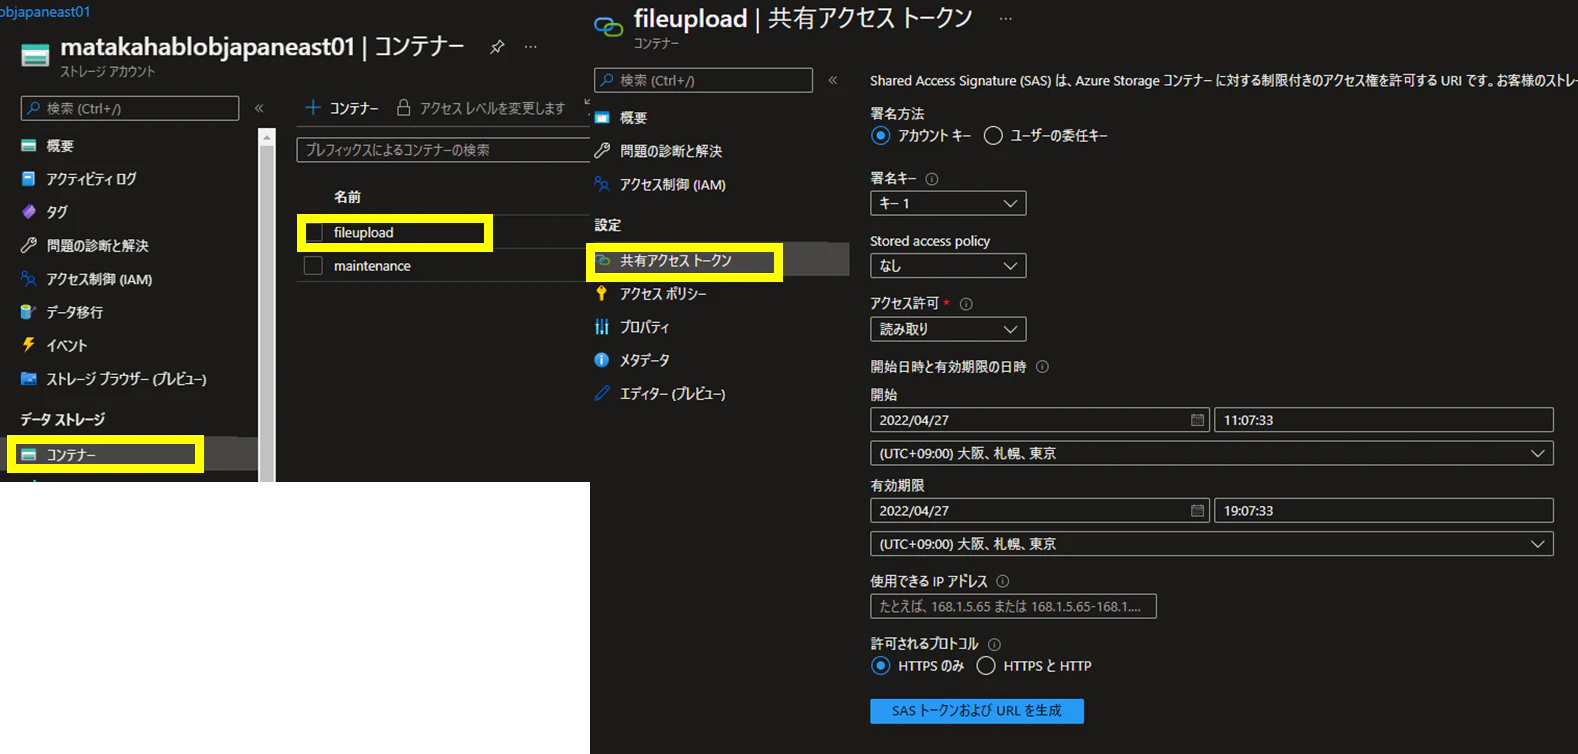Collapse the fileupload menu with double chevron

(833, 80)
